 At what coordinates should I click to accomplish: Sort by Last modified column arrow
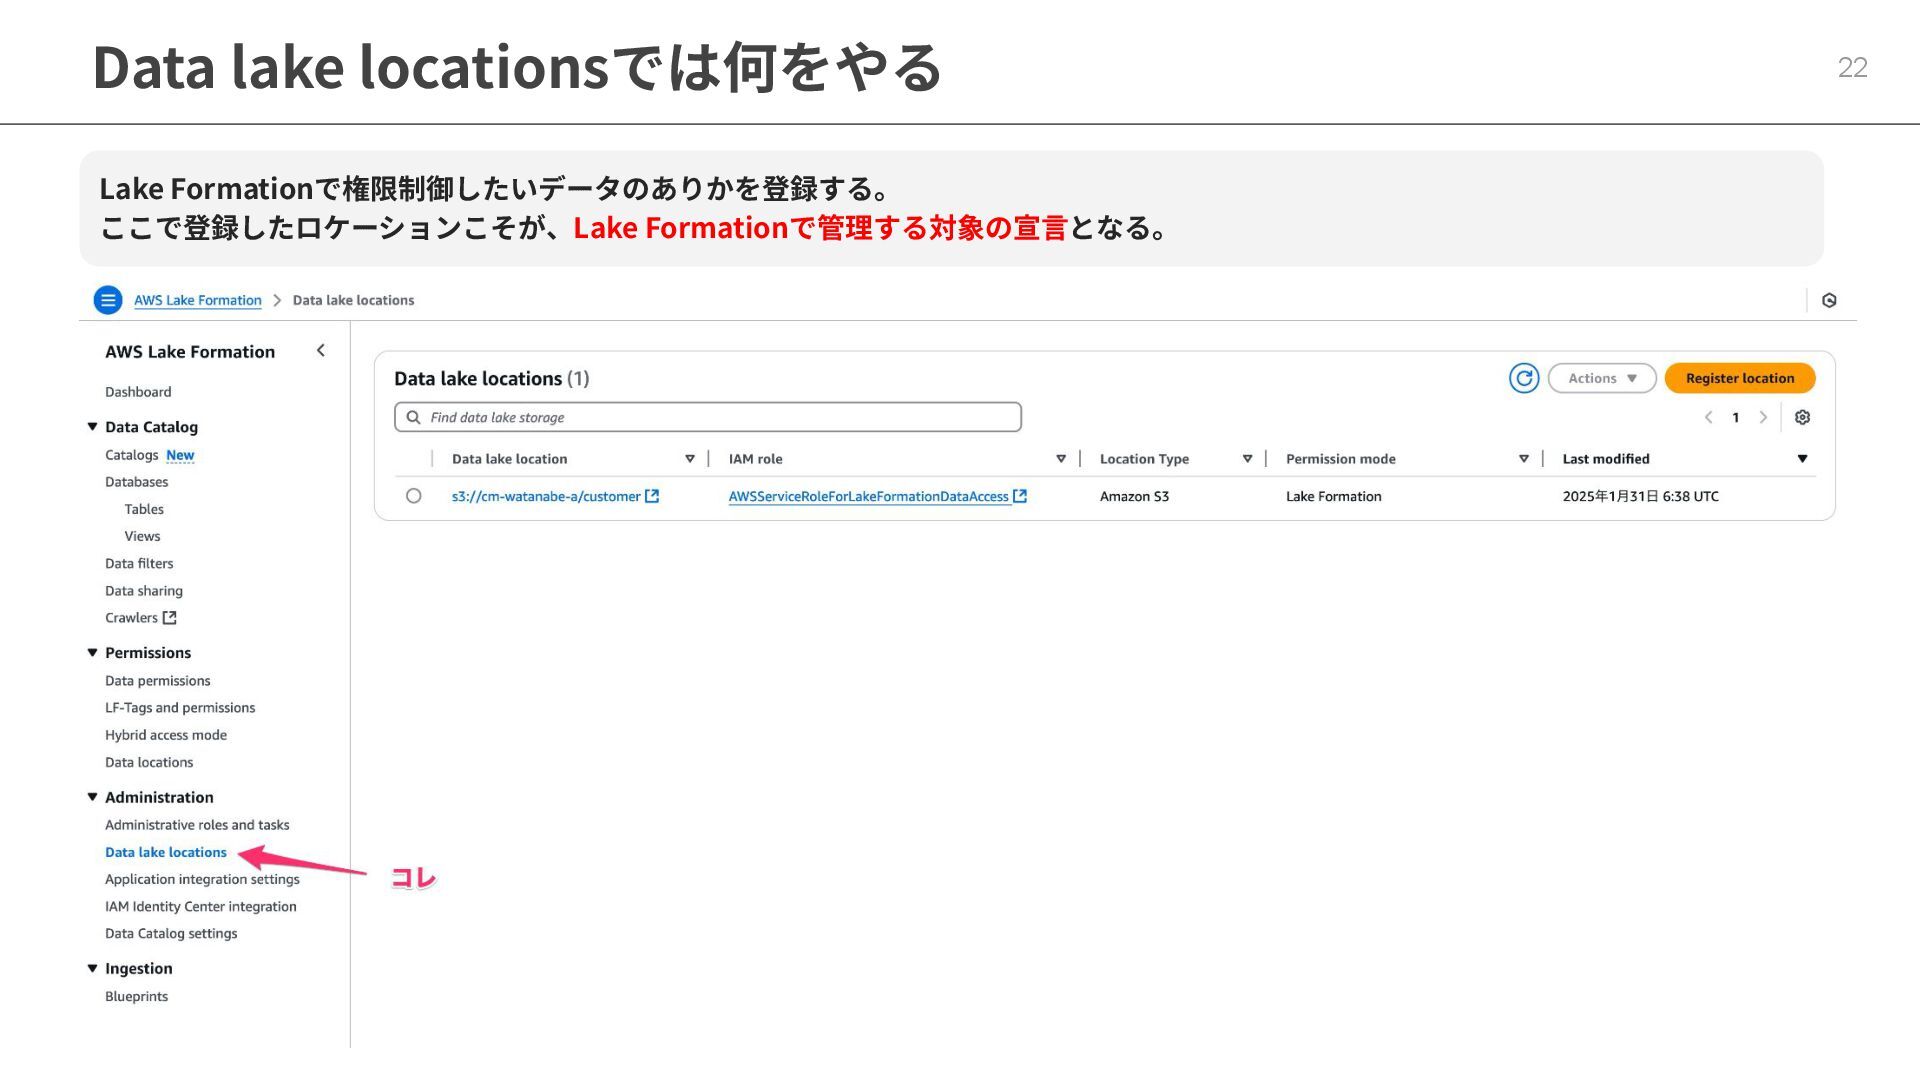[x=1802, y=459]
